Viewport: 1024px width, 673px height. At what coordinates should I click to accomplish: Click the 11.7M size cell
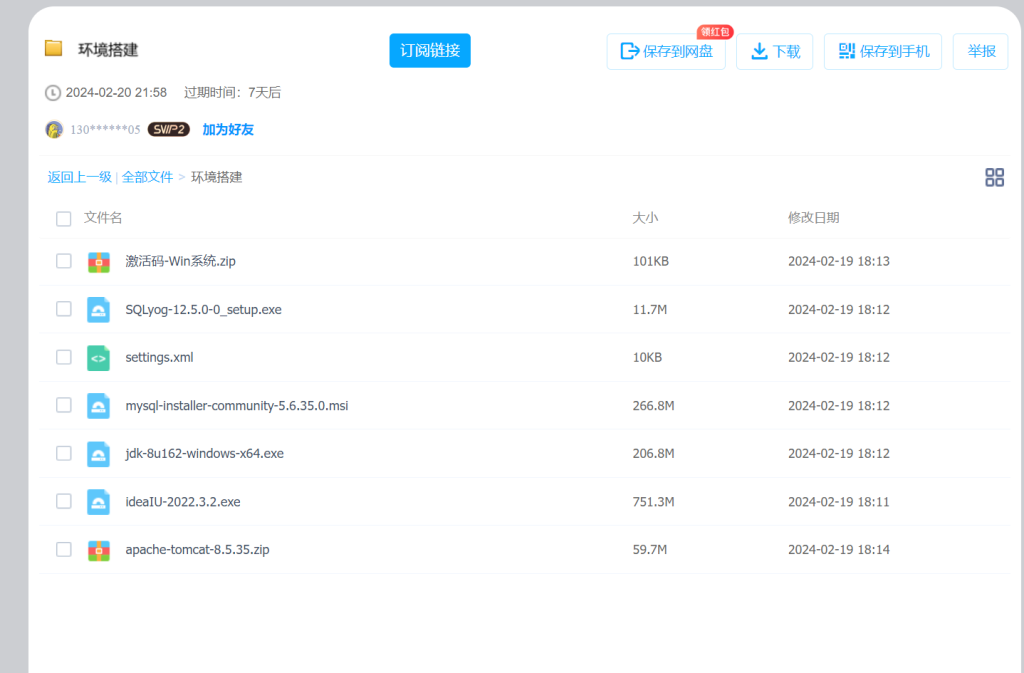pos(650,309)
